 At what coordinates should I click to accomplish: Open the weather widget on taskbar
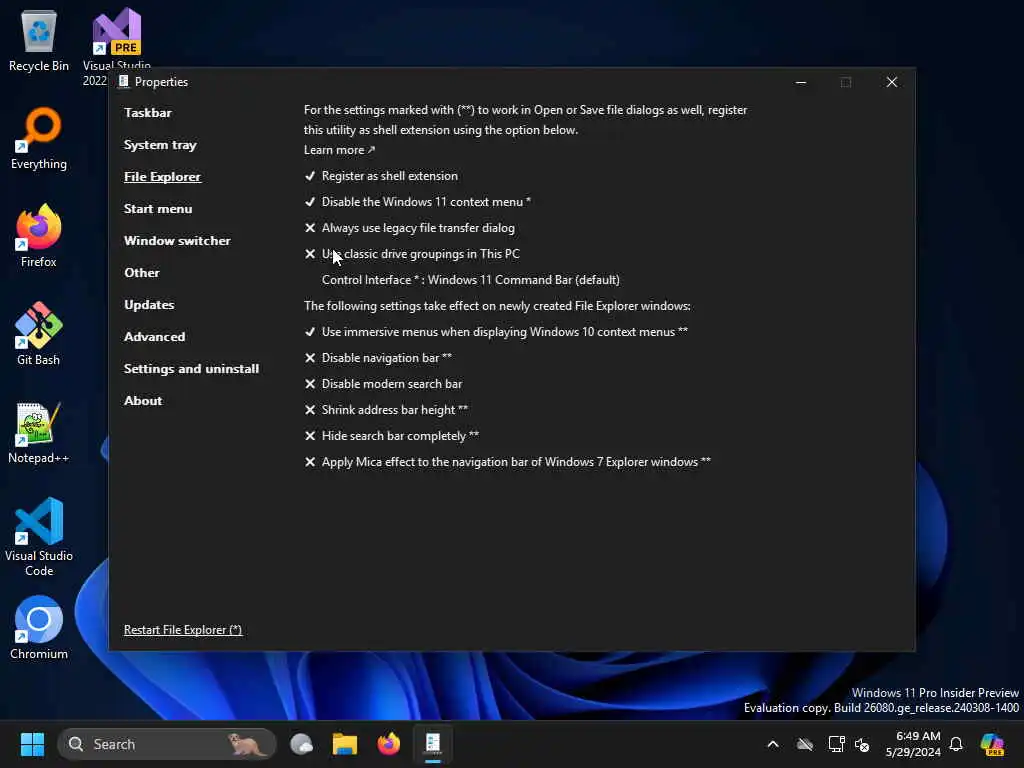click(x=301, y=744)
